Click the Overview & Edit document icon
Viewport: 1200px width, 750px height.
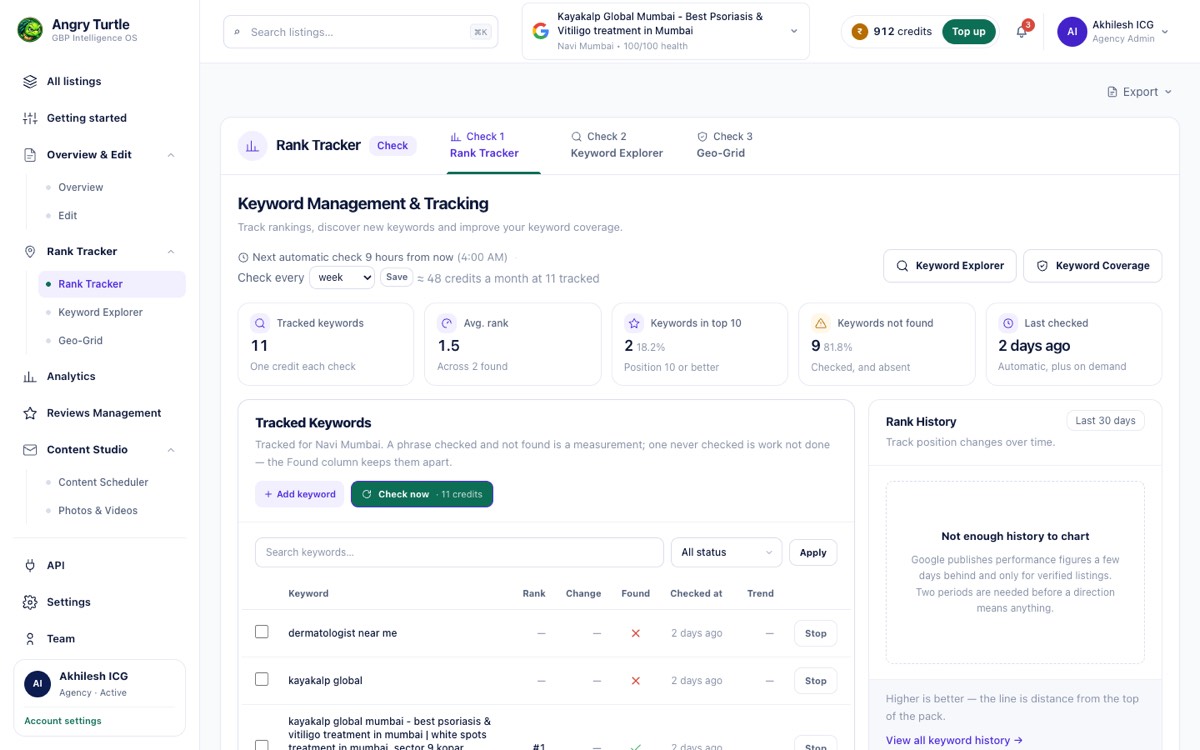click(30, 155)
